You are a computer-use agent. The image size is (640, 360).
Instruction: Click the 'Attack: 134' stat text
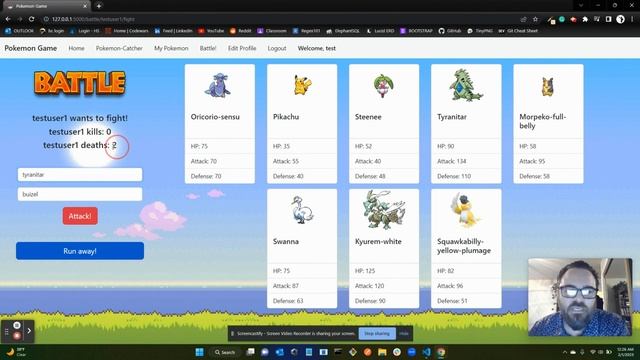(x=451, y=161)
